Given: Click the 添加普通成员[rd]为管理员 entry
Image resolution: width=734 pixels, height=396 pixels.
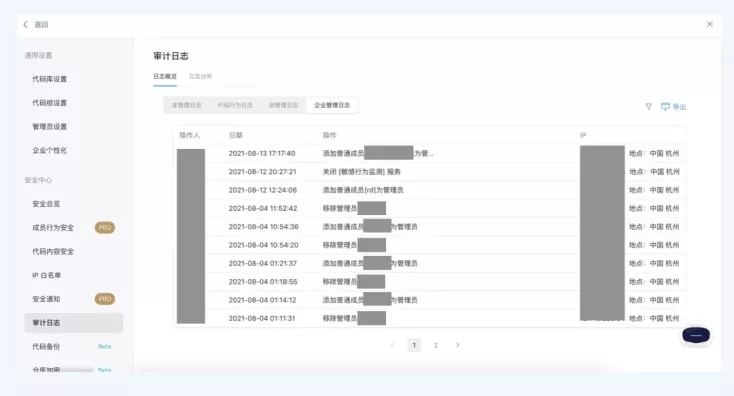Looking at the screenshot, I should click(363, 190).
